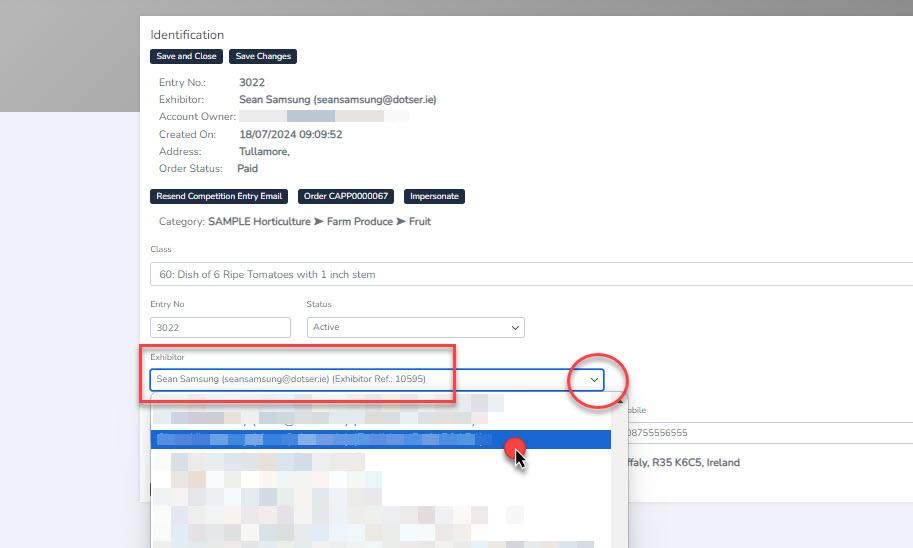Image resolution: width=913 pixels, height=548 pixels.
Task: Click the Identification section heading
Action: coord(187,35)
